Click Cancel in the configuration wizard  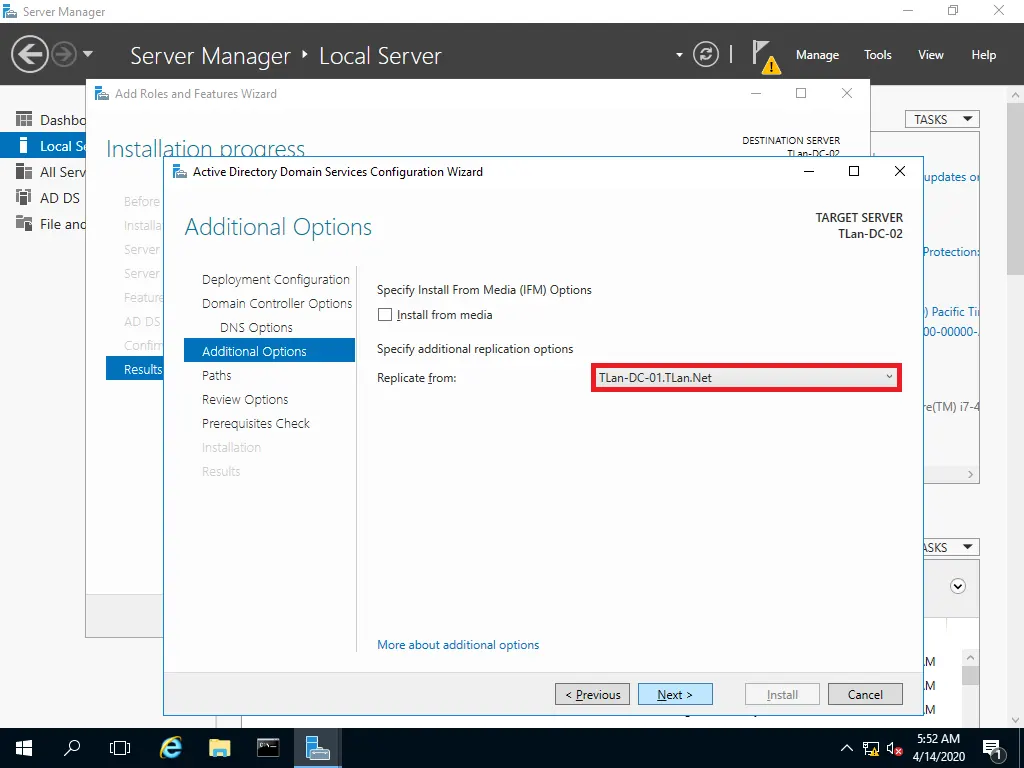point(865,694)
